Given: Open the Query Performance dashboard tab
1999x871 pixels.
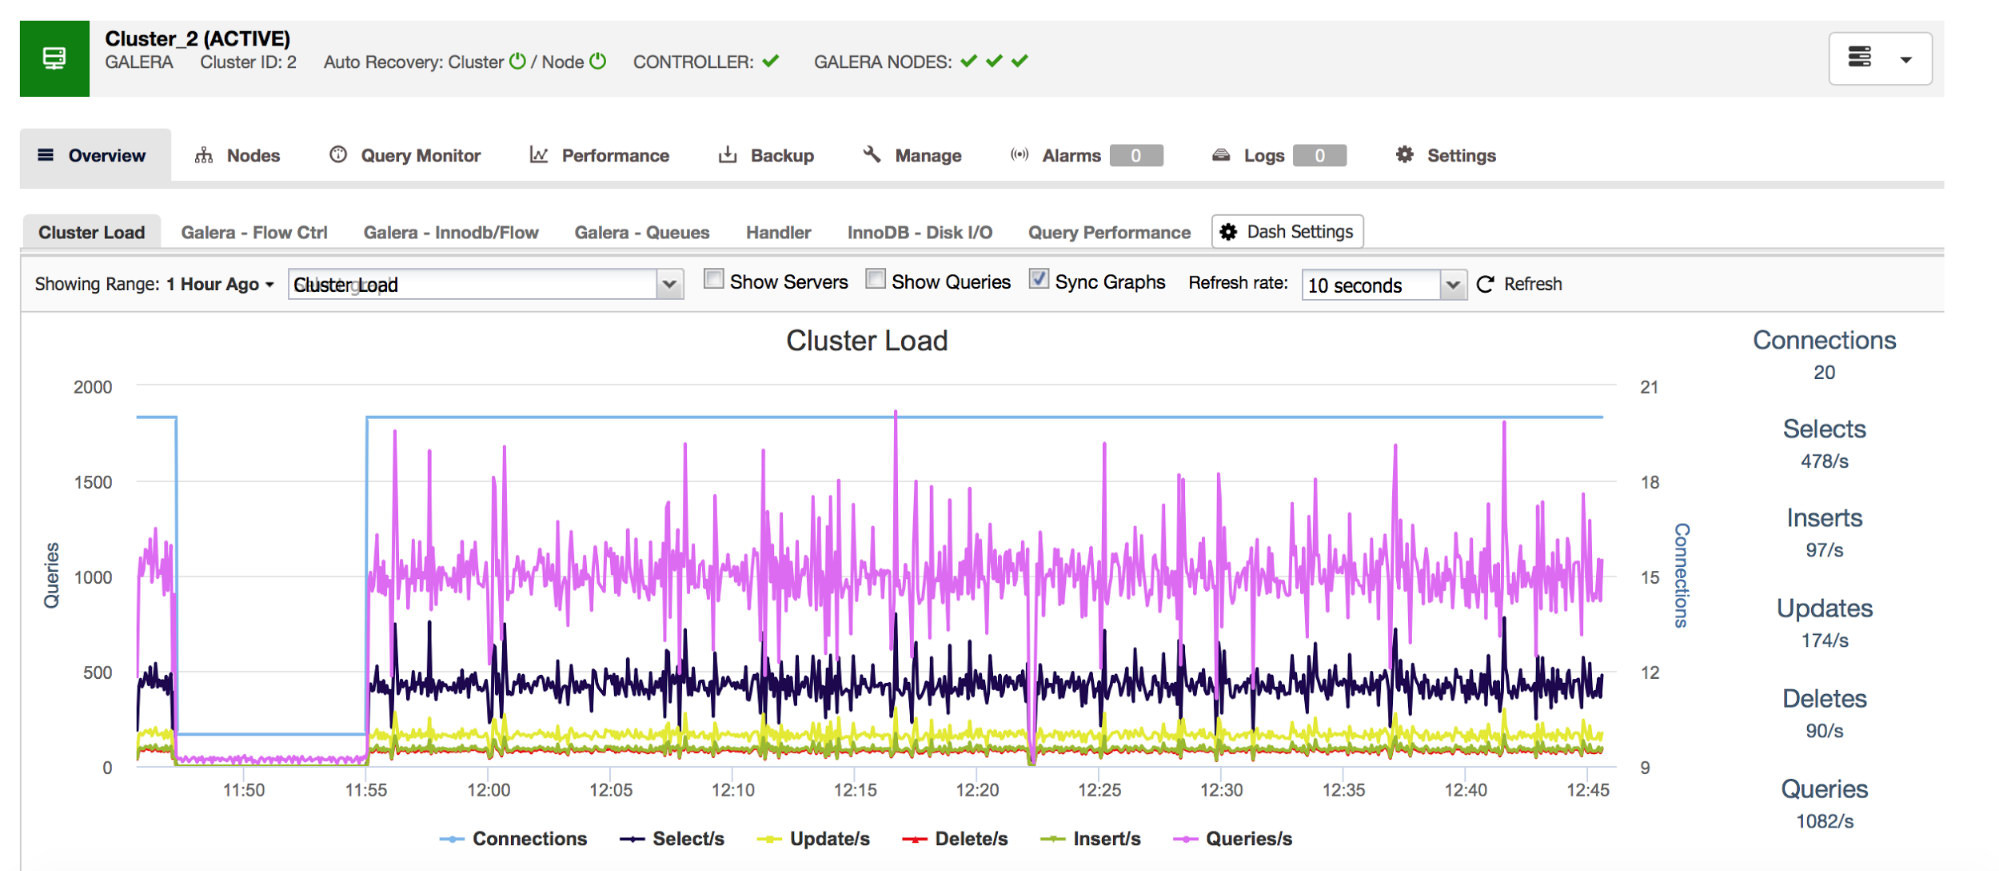Looking at the screenshot, I should click(x=1109, y=232).
